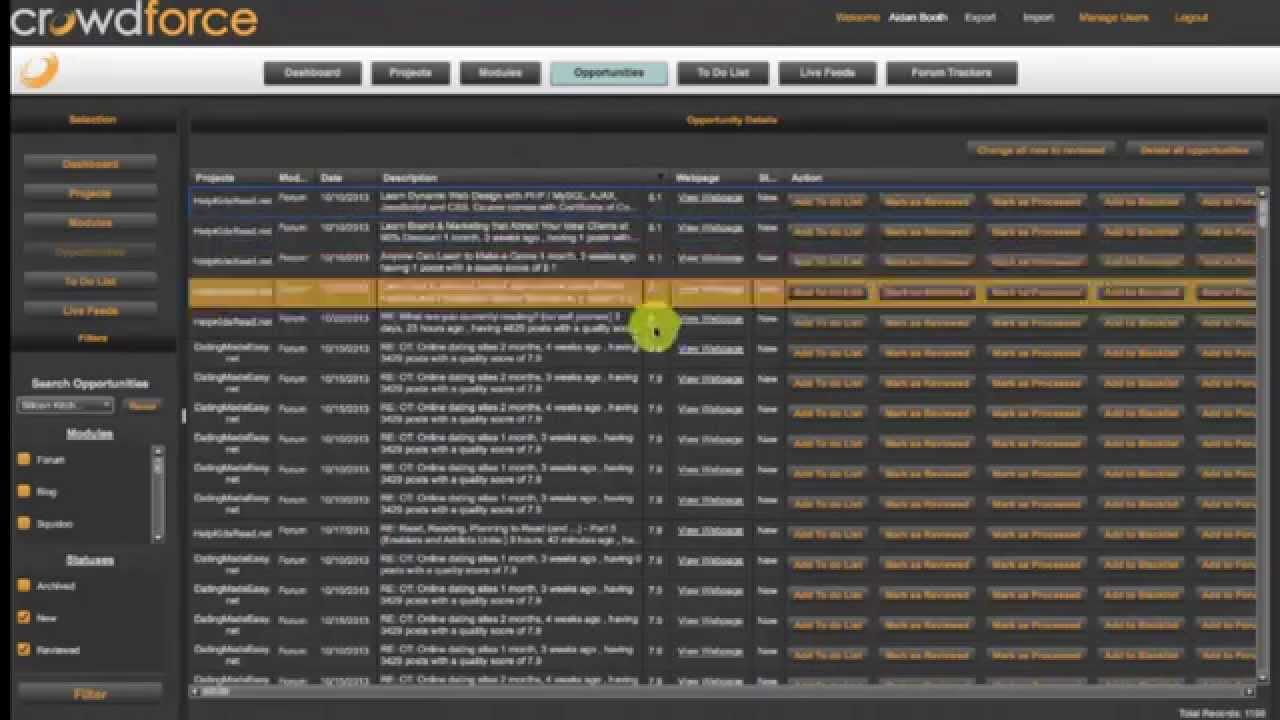The image size is (1280, 720).
Task: Toggle the Blog module checkbox
Action: (24, 492)
